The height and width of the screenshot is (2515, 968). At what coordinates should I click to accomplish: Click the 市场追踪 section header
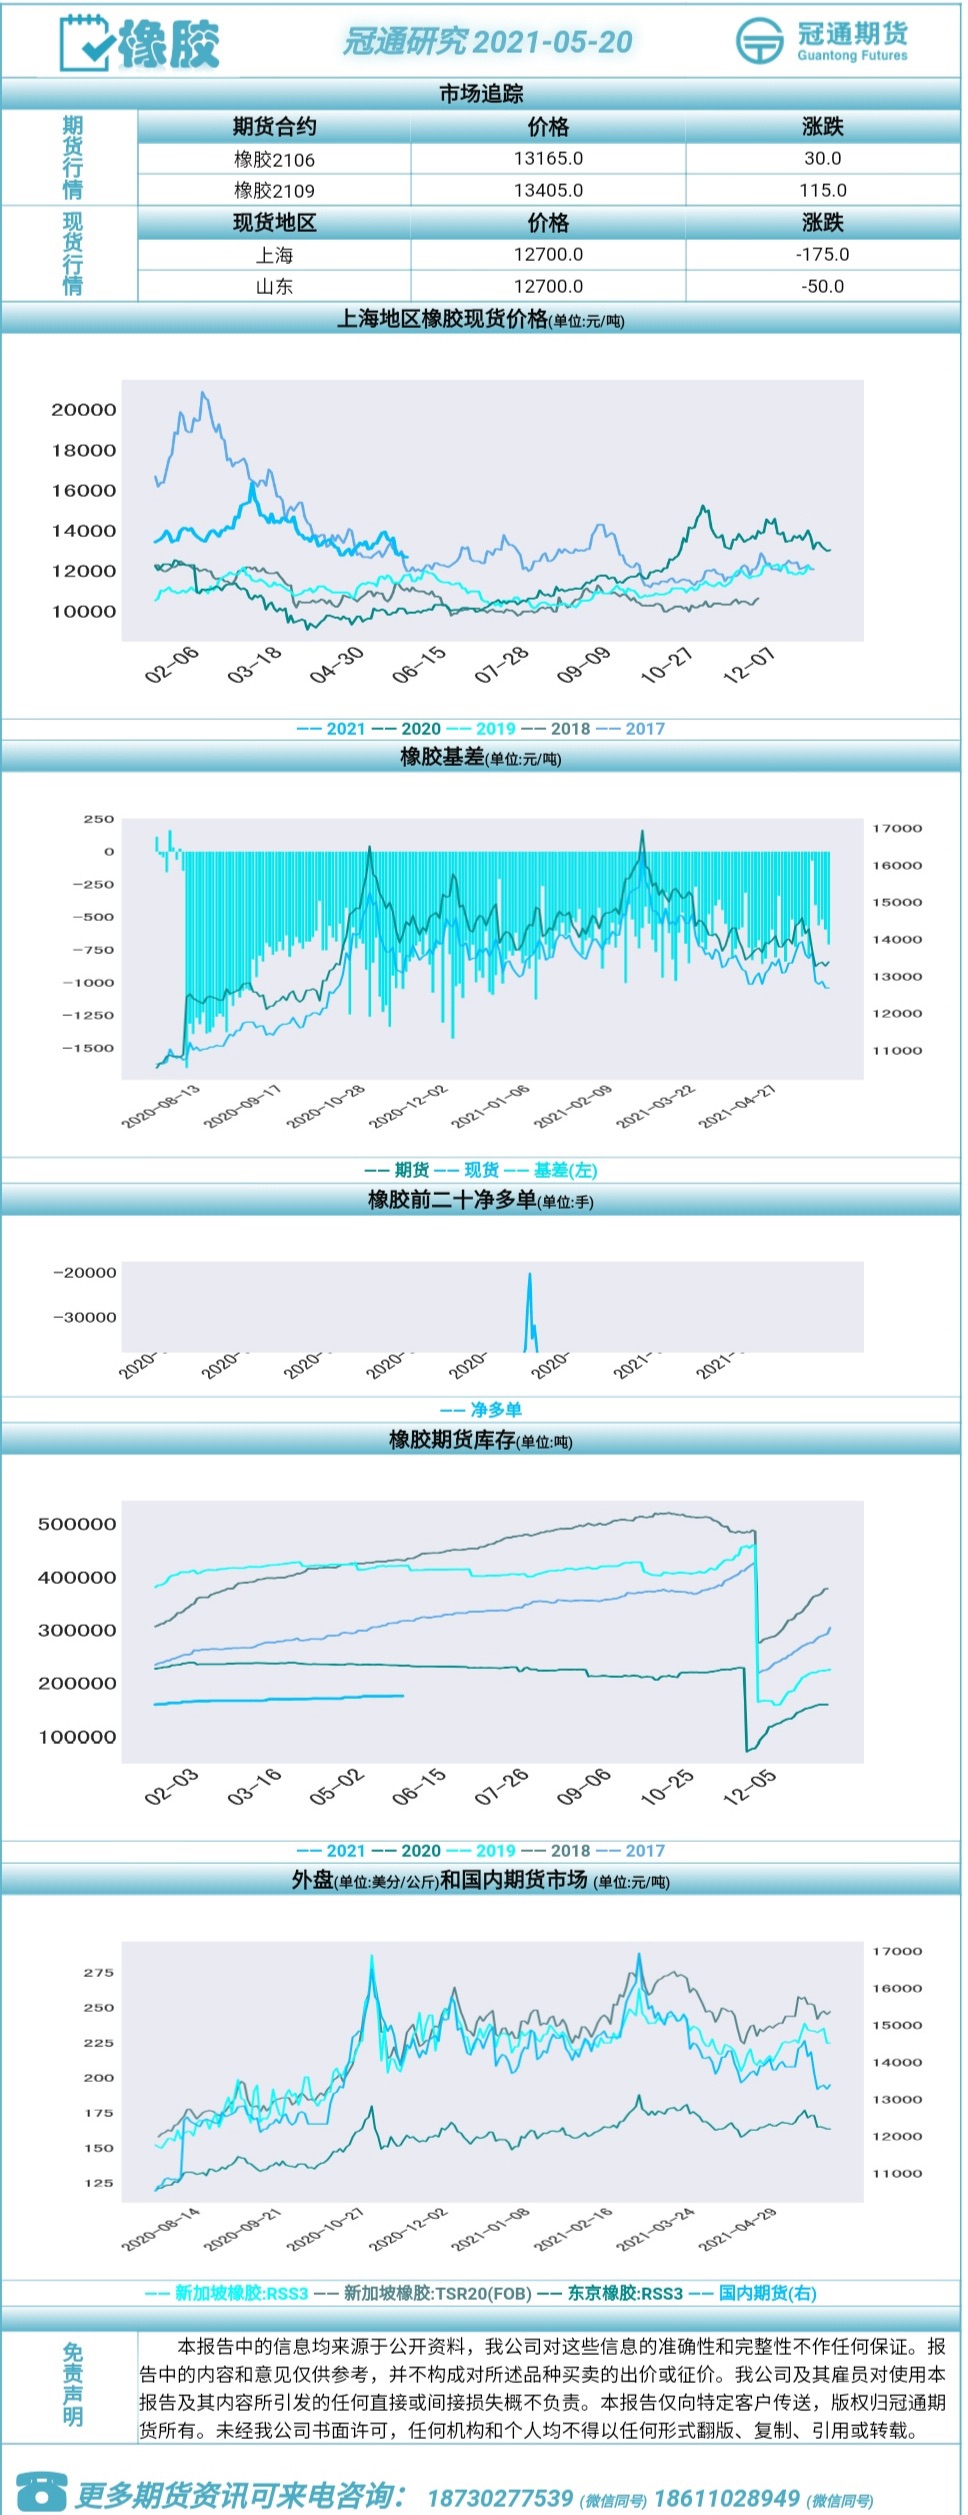pyautogui.click(x=481, y=94)
